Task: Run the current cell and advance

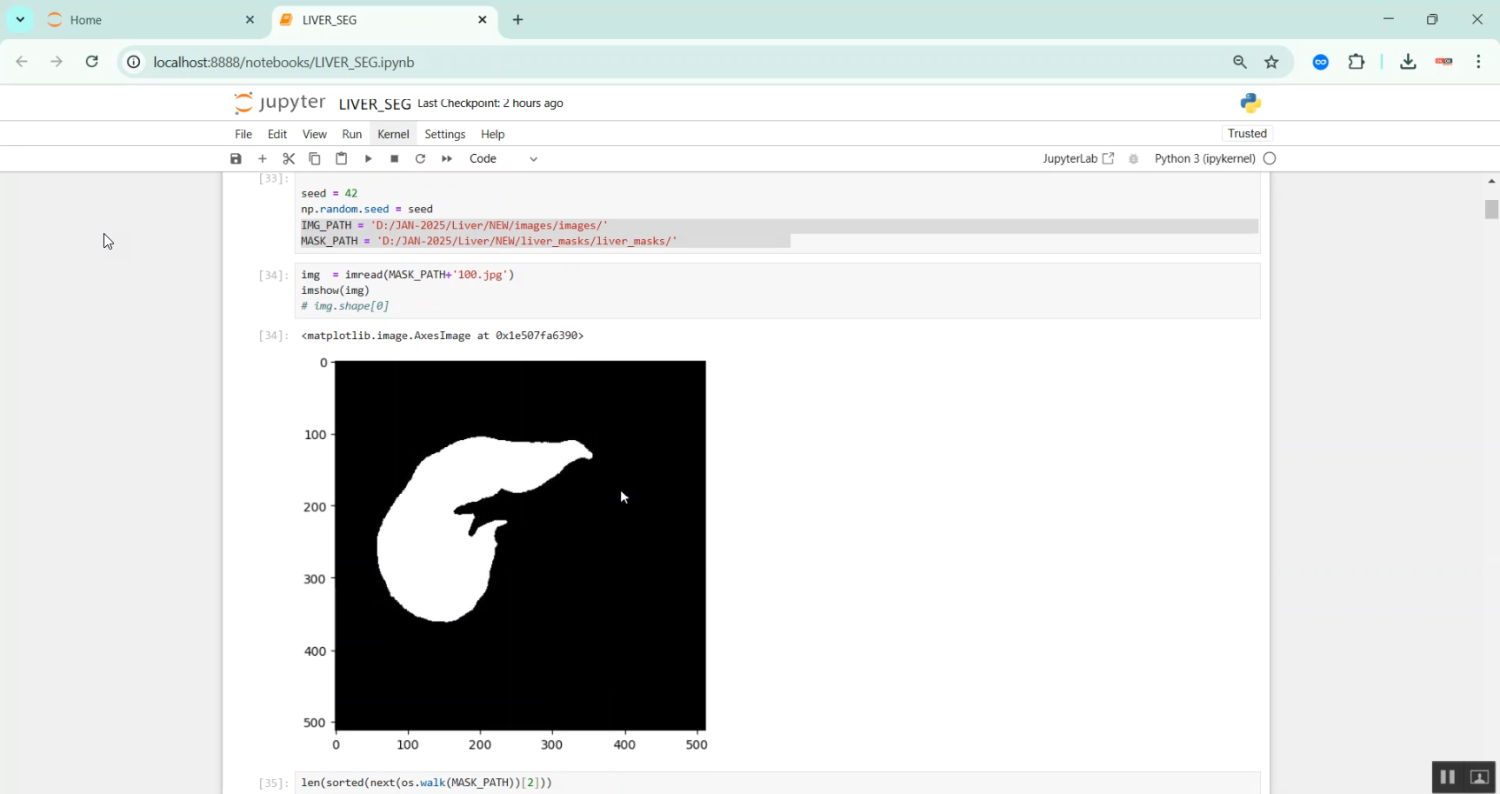Action: [368, 159]
